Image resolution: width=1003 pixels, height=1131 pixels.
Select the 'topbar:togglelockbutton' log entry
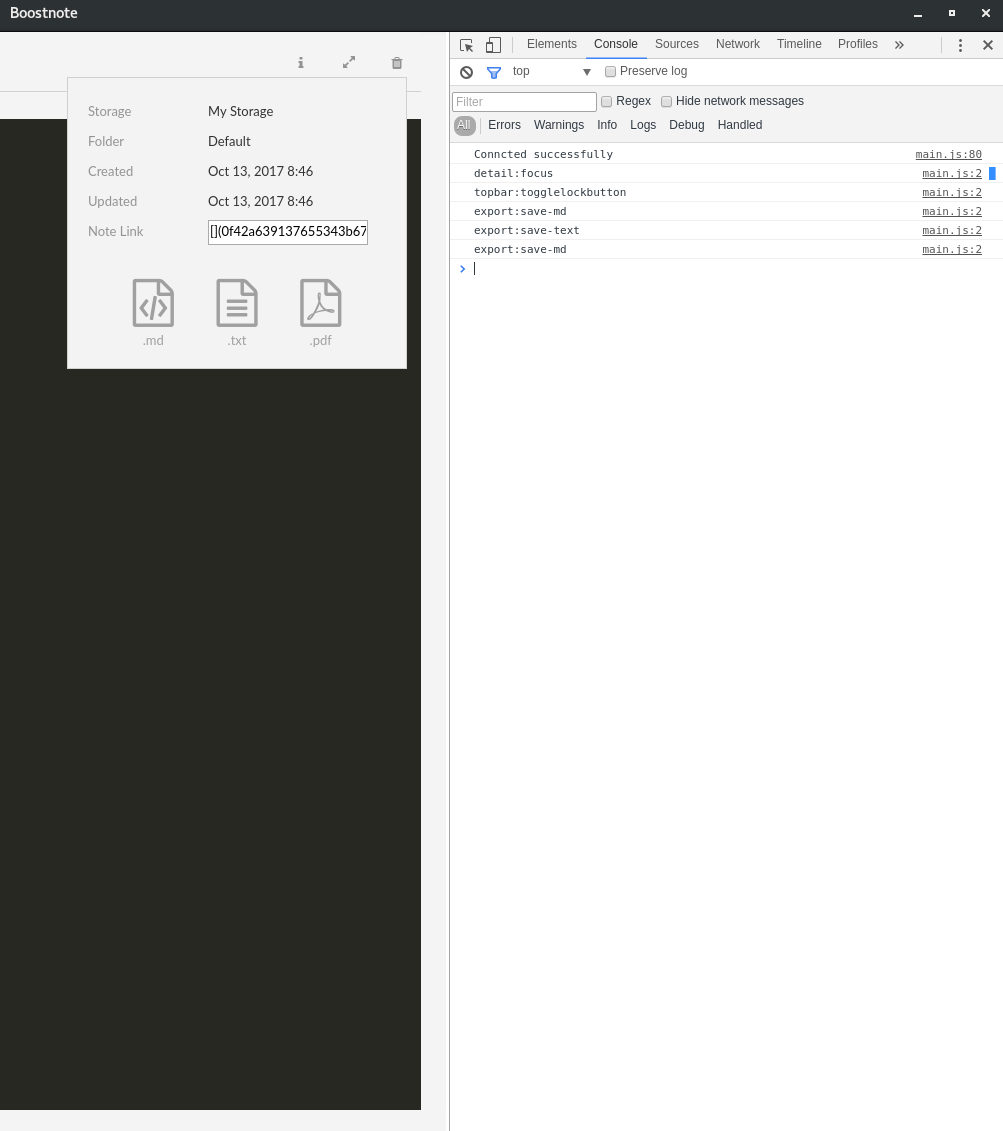(549, 193)
